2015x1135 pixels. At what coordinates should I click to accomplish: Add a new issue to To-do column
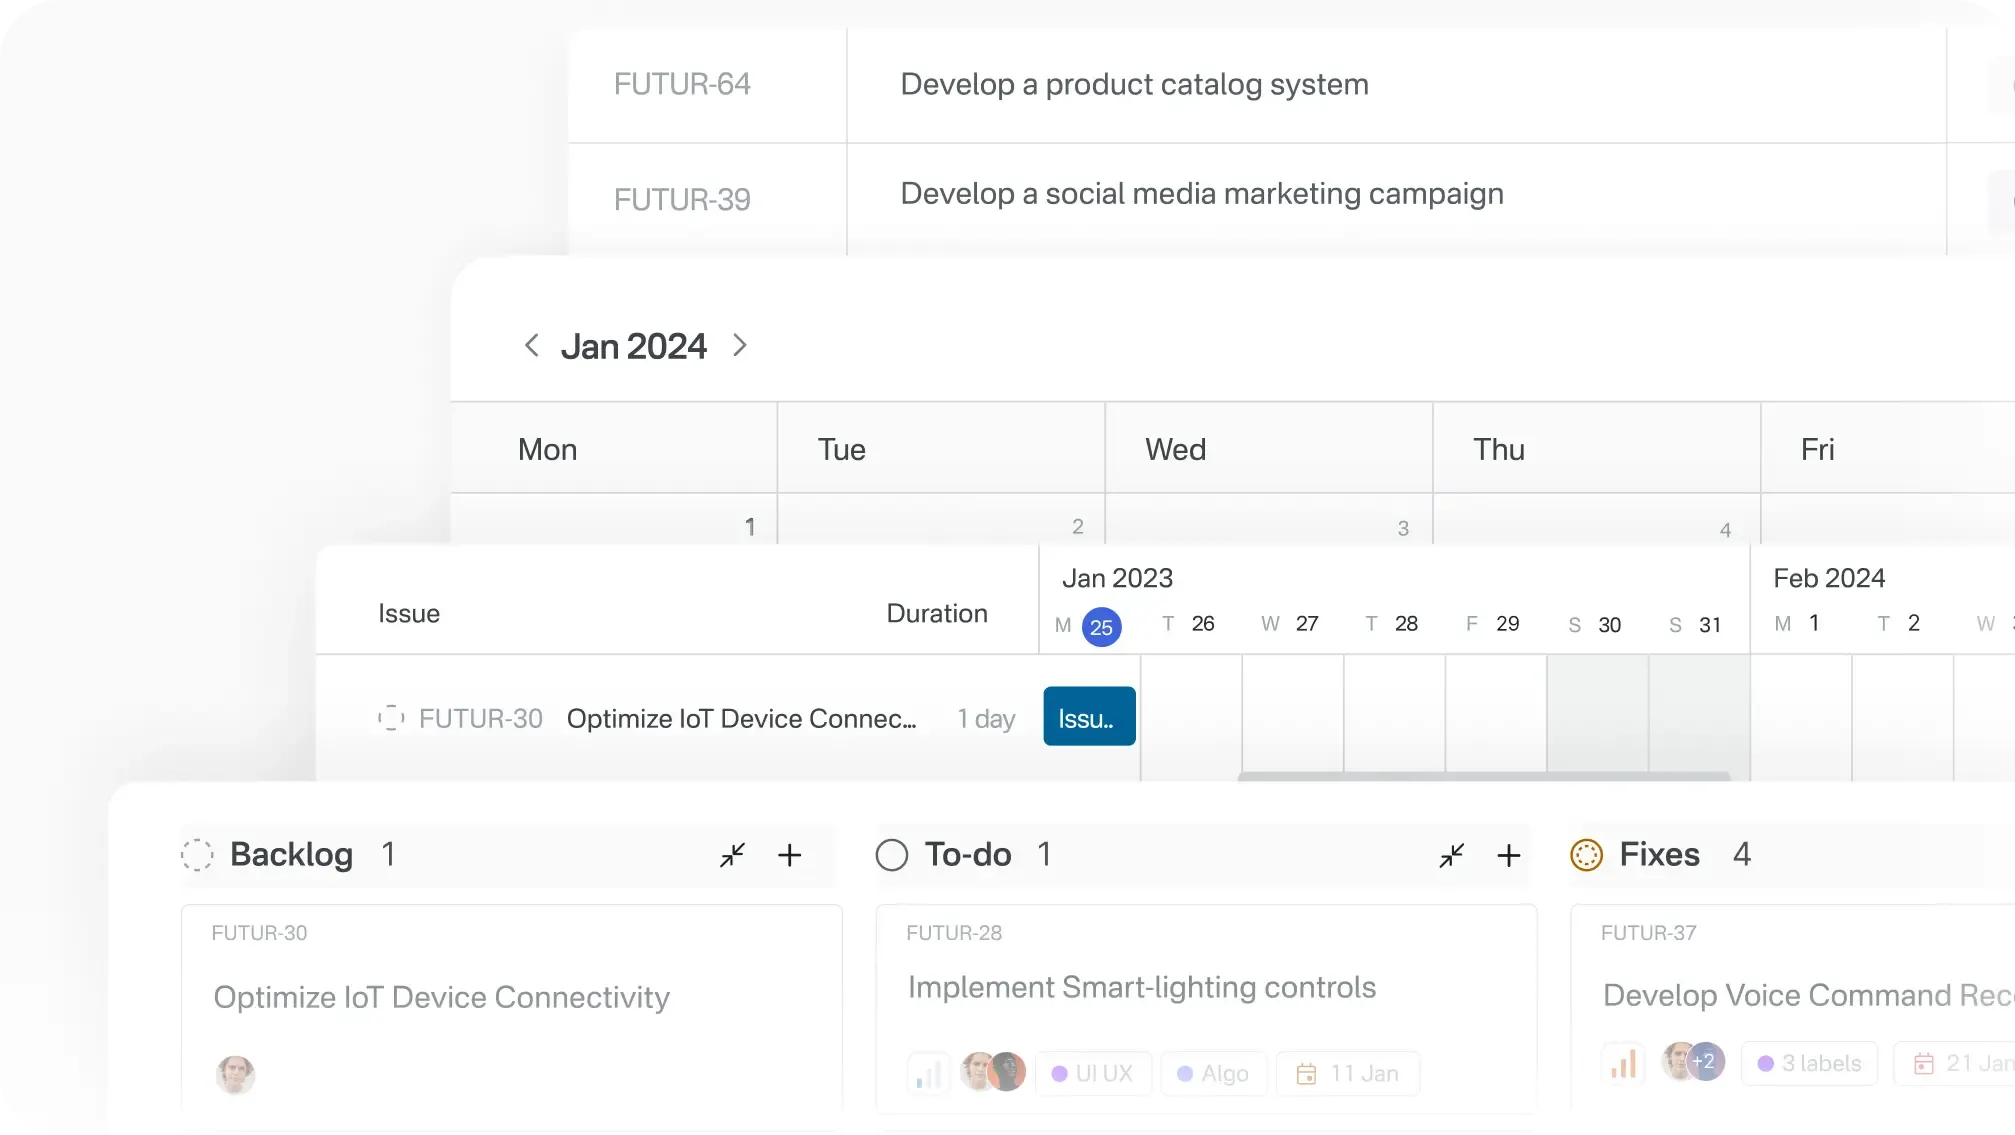[1510, 855]
